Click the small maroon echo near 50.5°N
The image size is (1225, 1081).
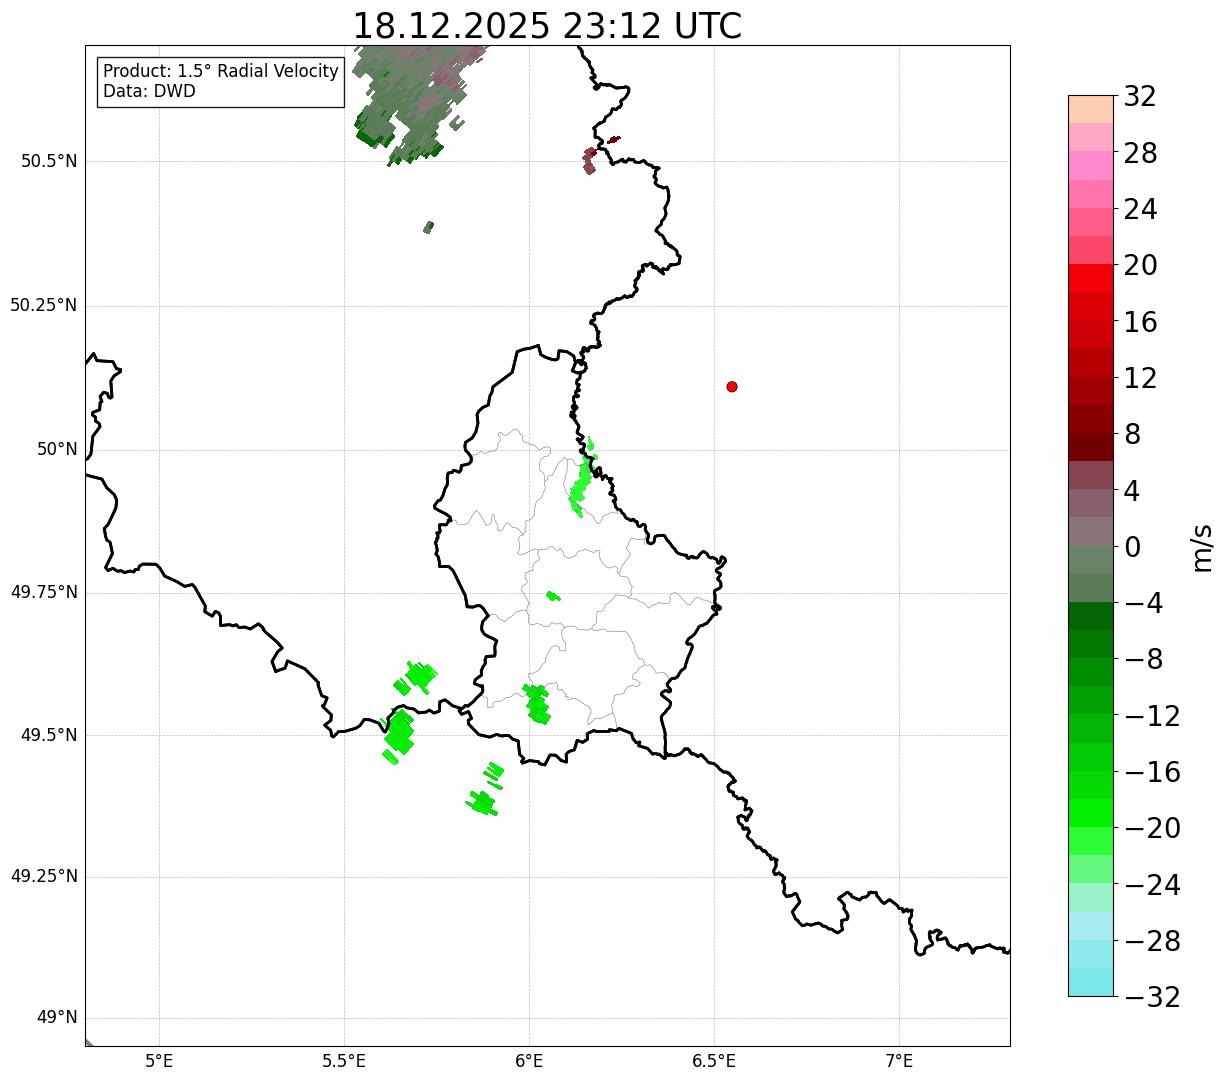(x=590, y=161)
